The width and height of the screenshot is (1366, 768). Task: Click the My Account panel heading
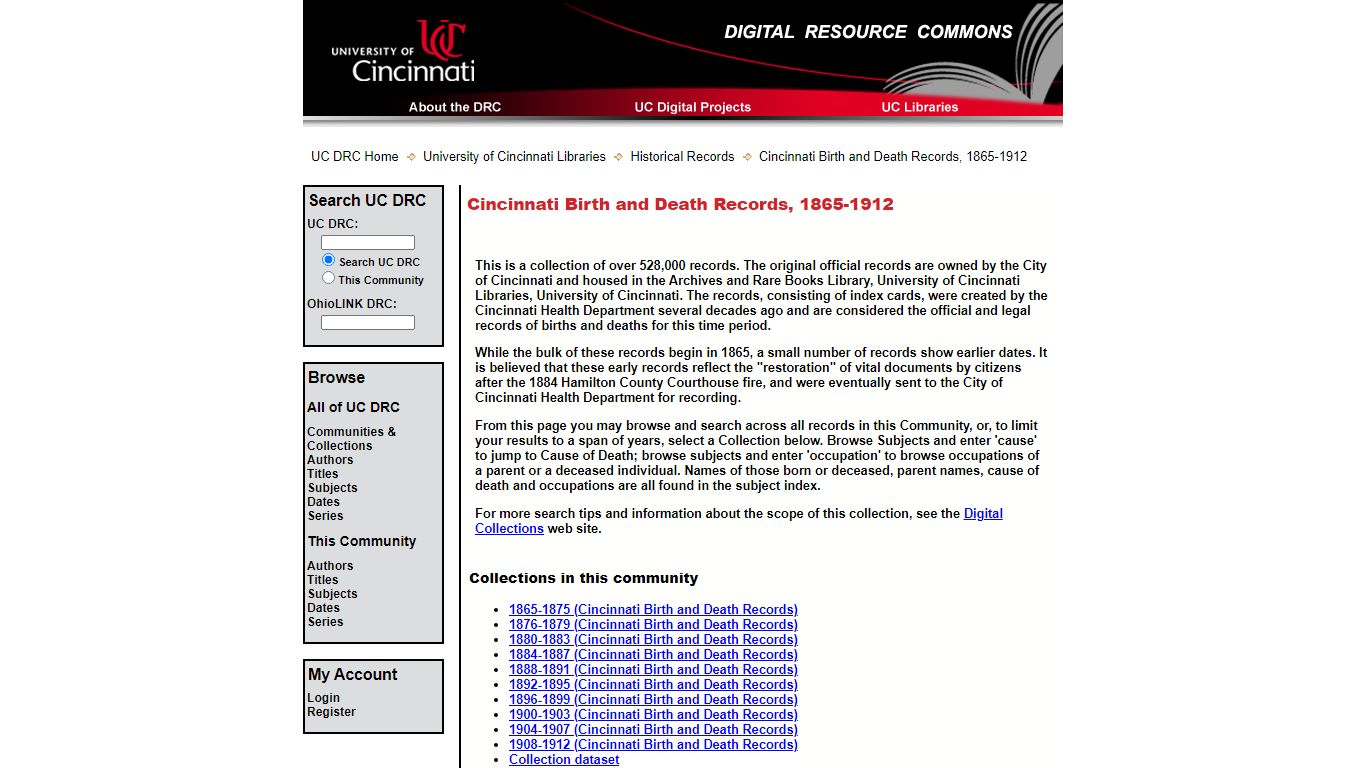pyautogui.click(x=352, y=674)
